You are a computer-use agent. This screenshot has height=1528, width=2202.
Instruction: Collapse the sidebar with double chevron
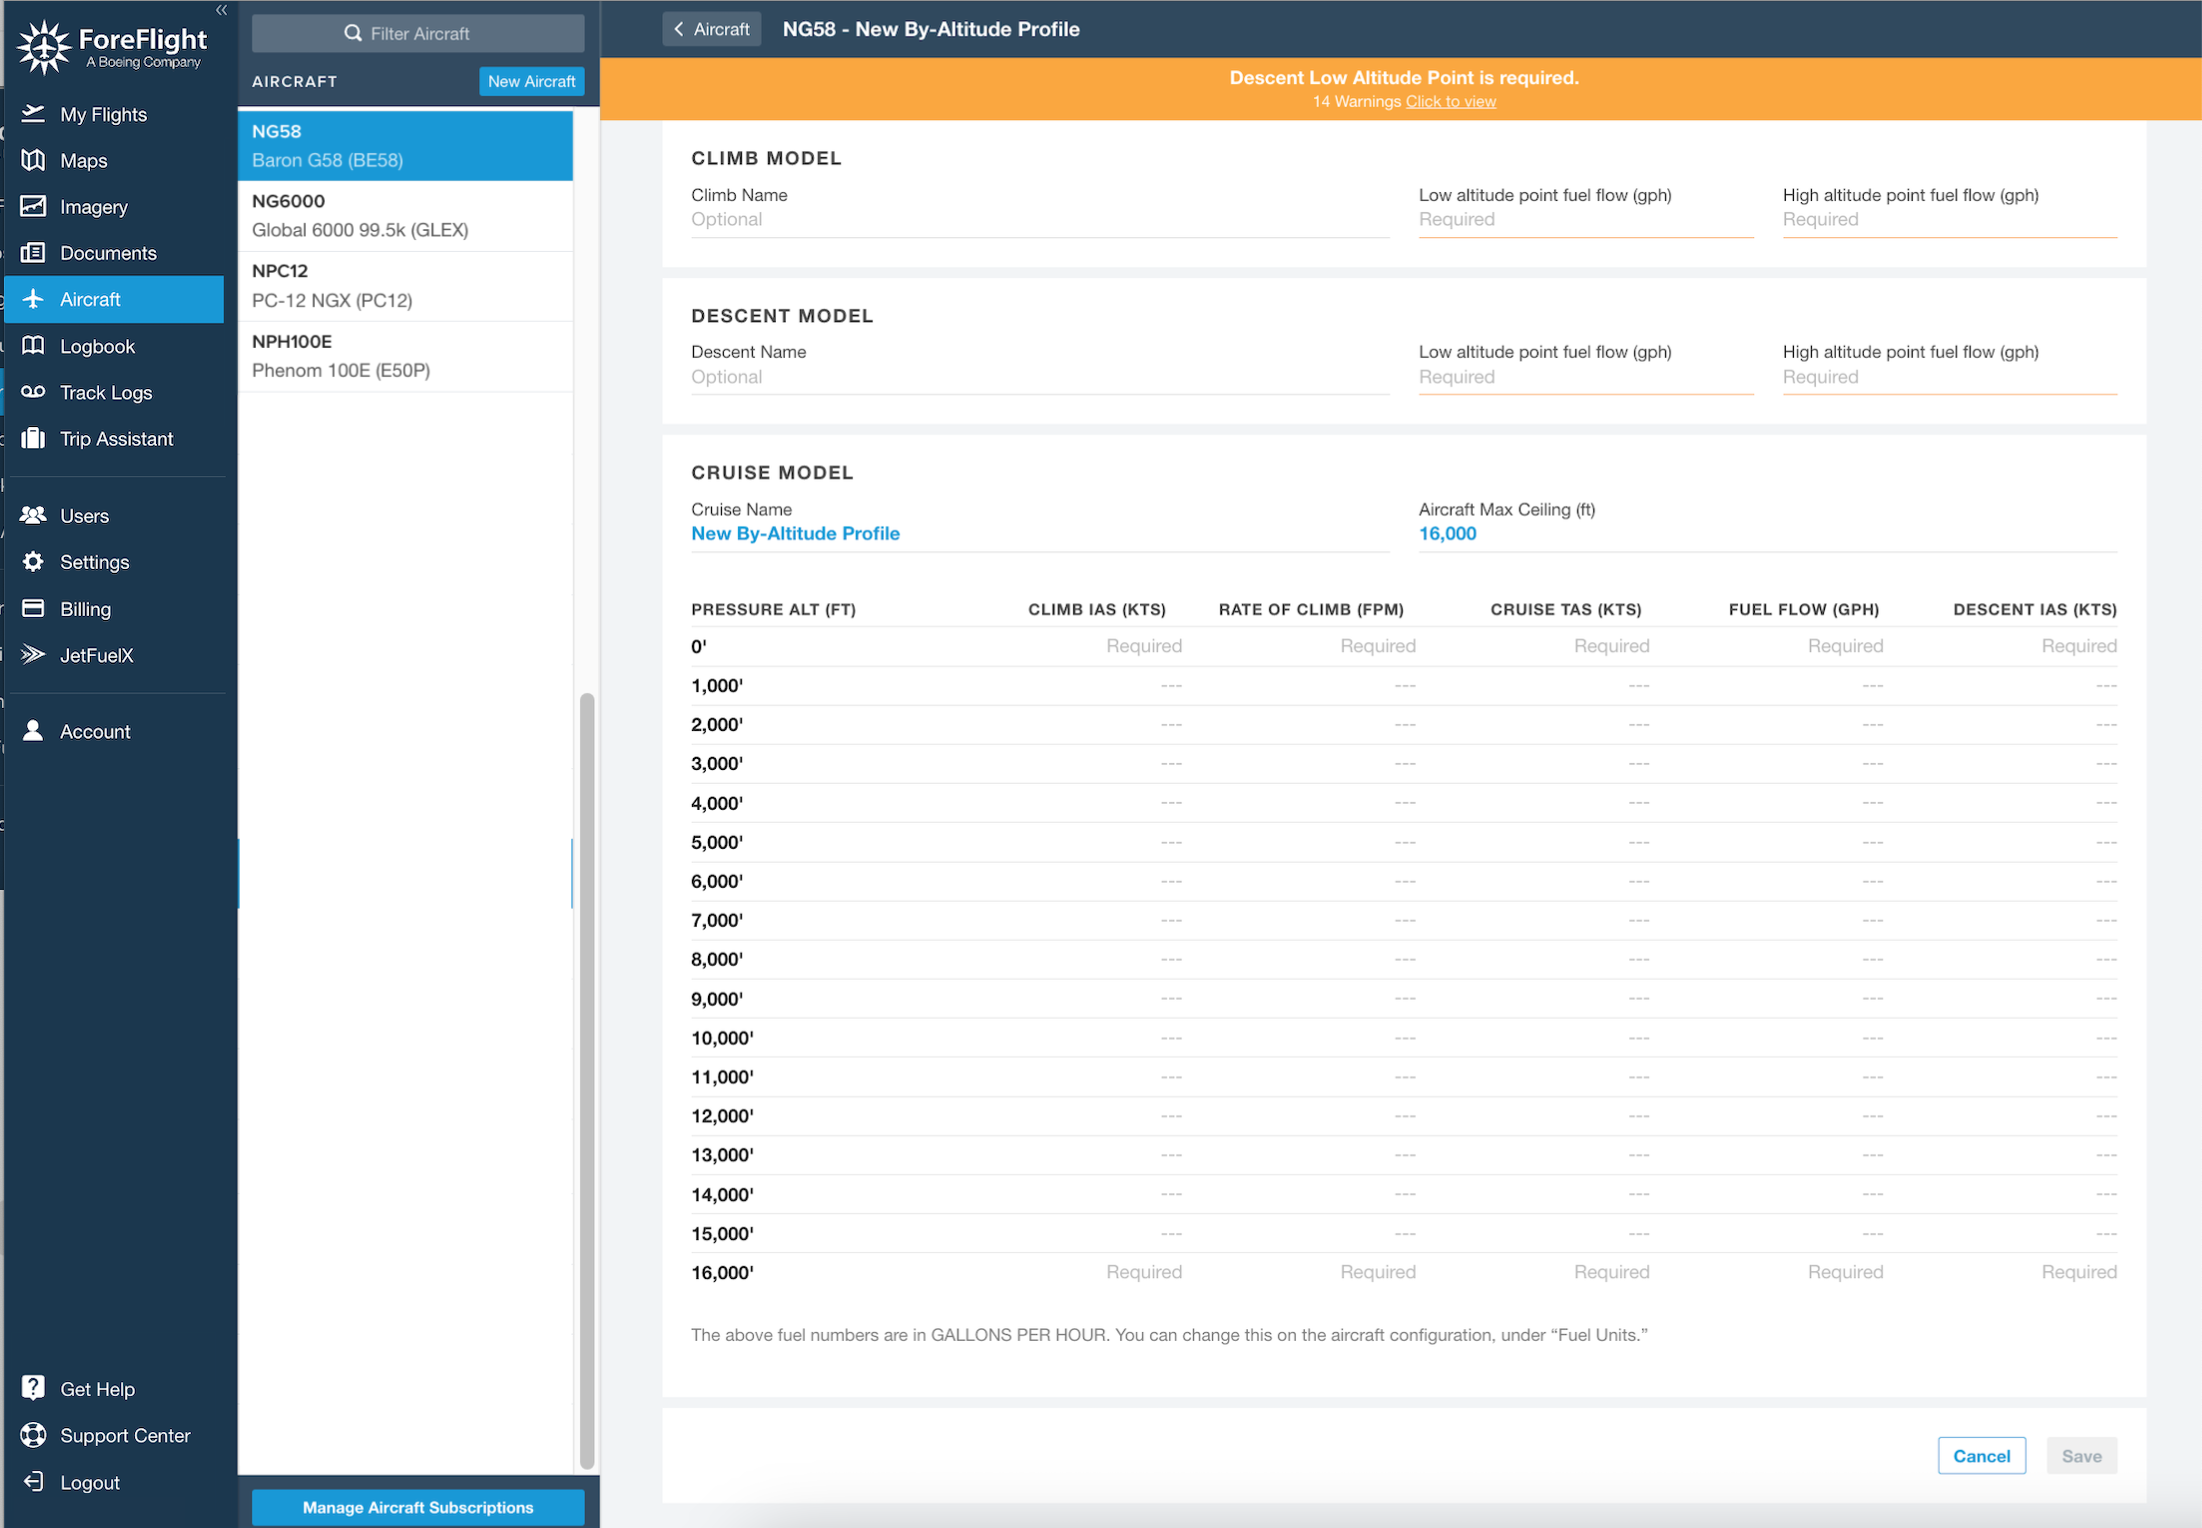click(221, 10)
